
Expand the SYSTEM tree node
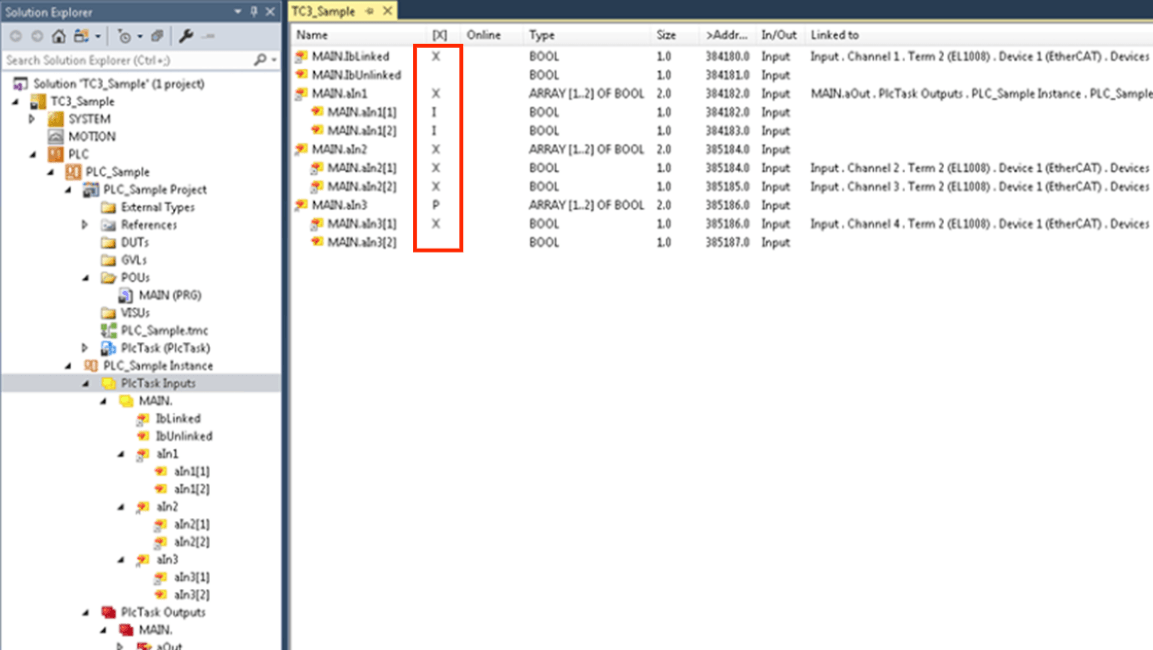pyautogui.click(x=32, y=119)
